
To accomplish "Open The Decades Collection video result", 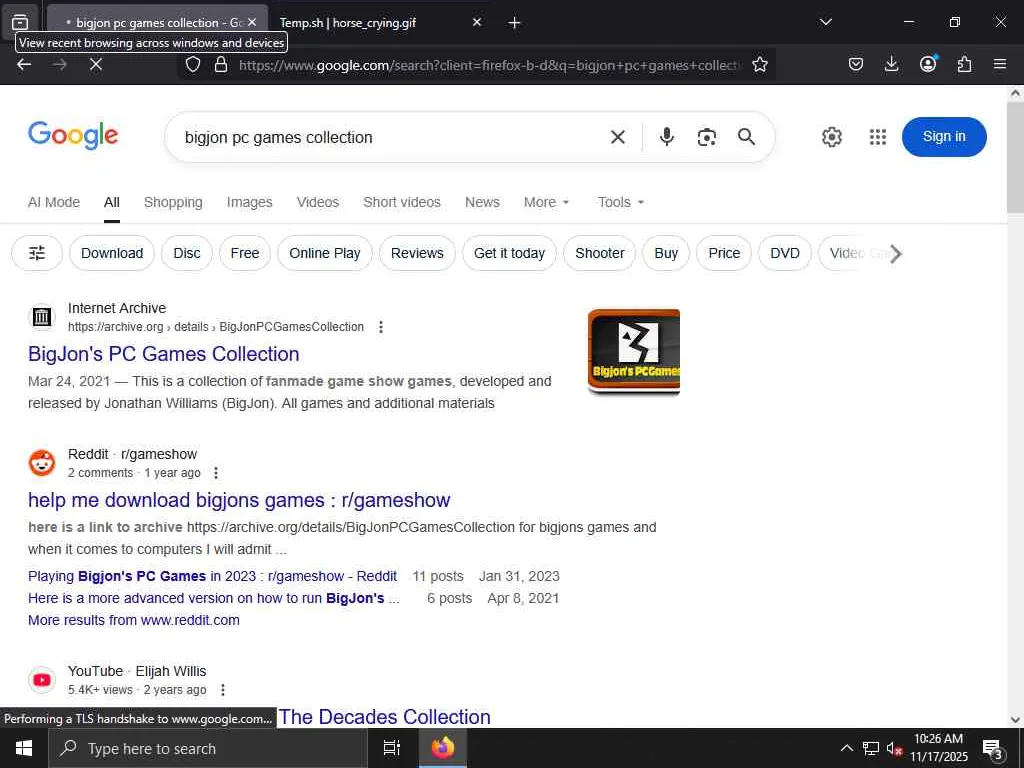I will [x=385, y=716].
